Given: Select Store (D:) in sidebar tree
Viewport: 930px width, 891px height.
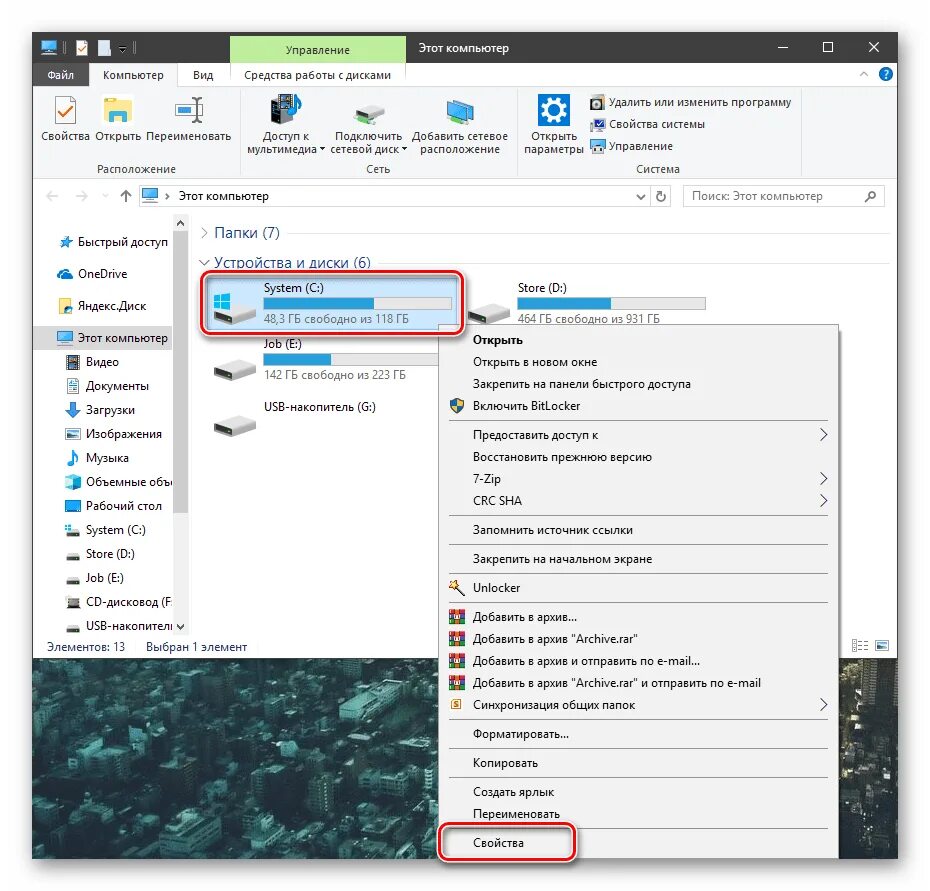Looking at the screenshot, I should [100, 554].
